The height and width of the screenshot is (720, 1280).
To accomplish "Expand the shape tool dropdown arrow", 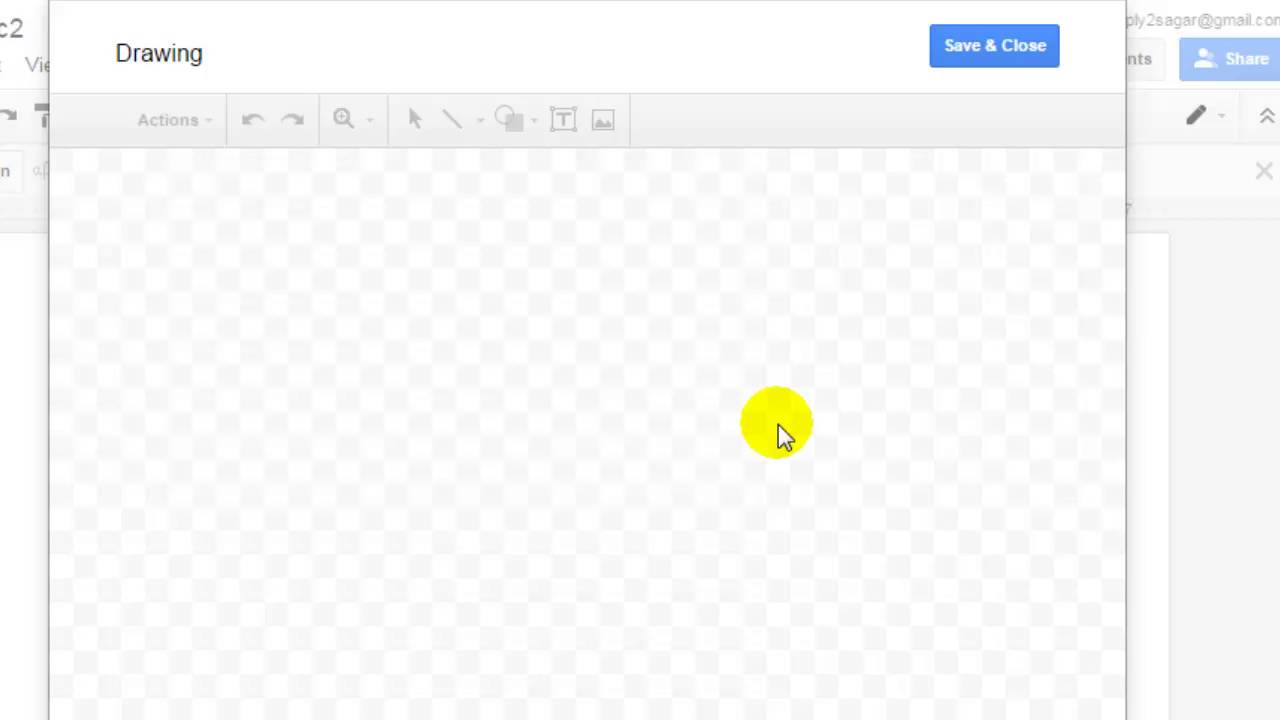I will [x=533, y=119].
